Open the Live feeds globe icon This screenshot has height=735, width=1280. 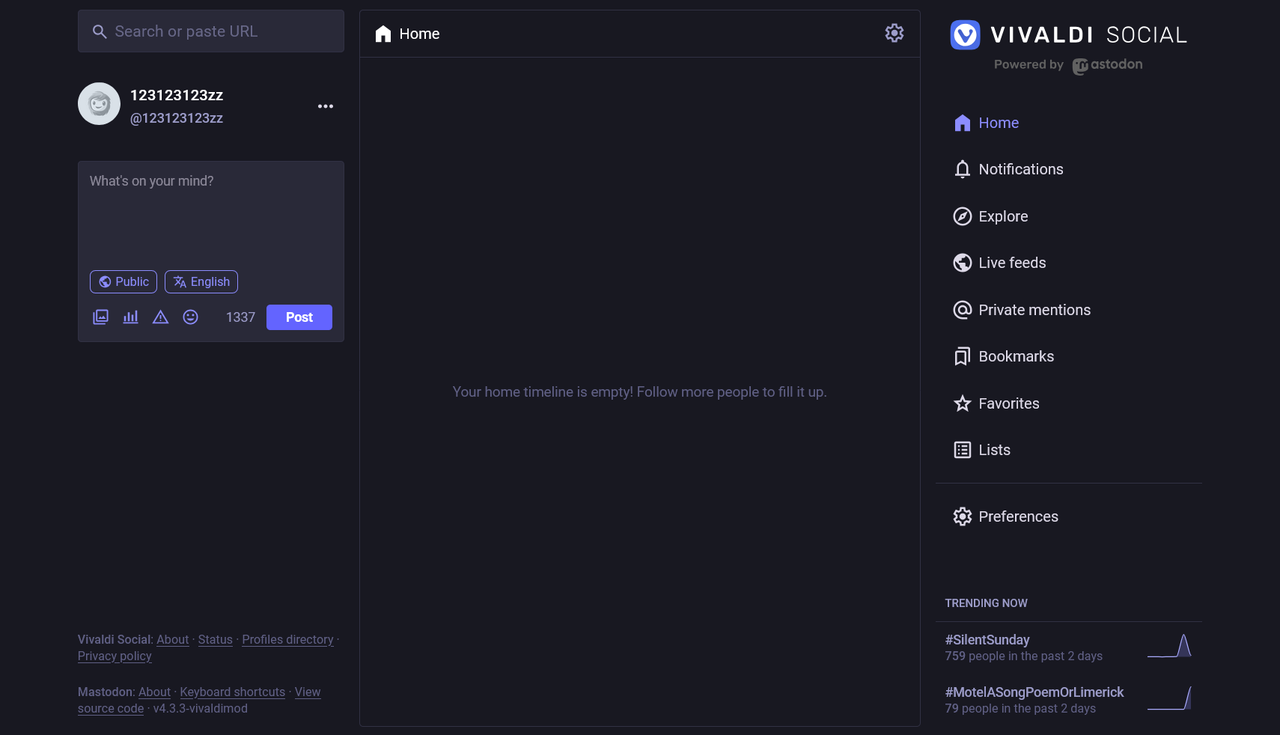962,263
